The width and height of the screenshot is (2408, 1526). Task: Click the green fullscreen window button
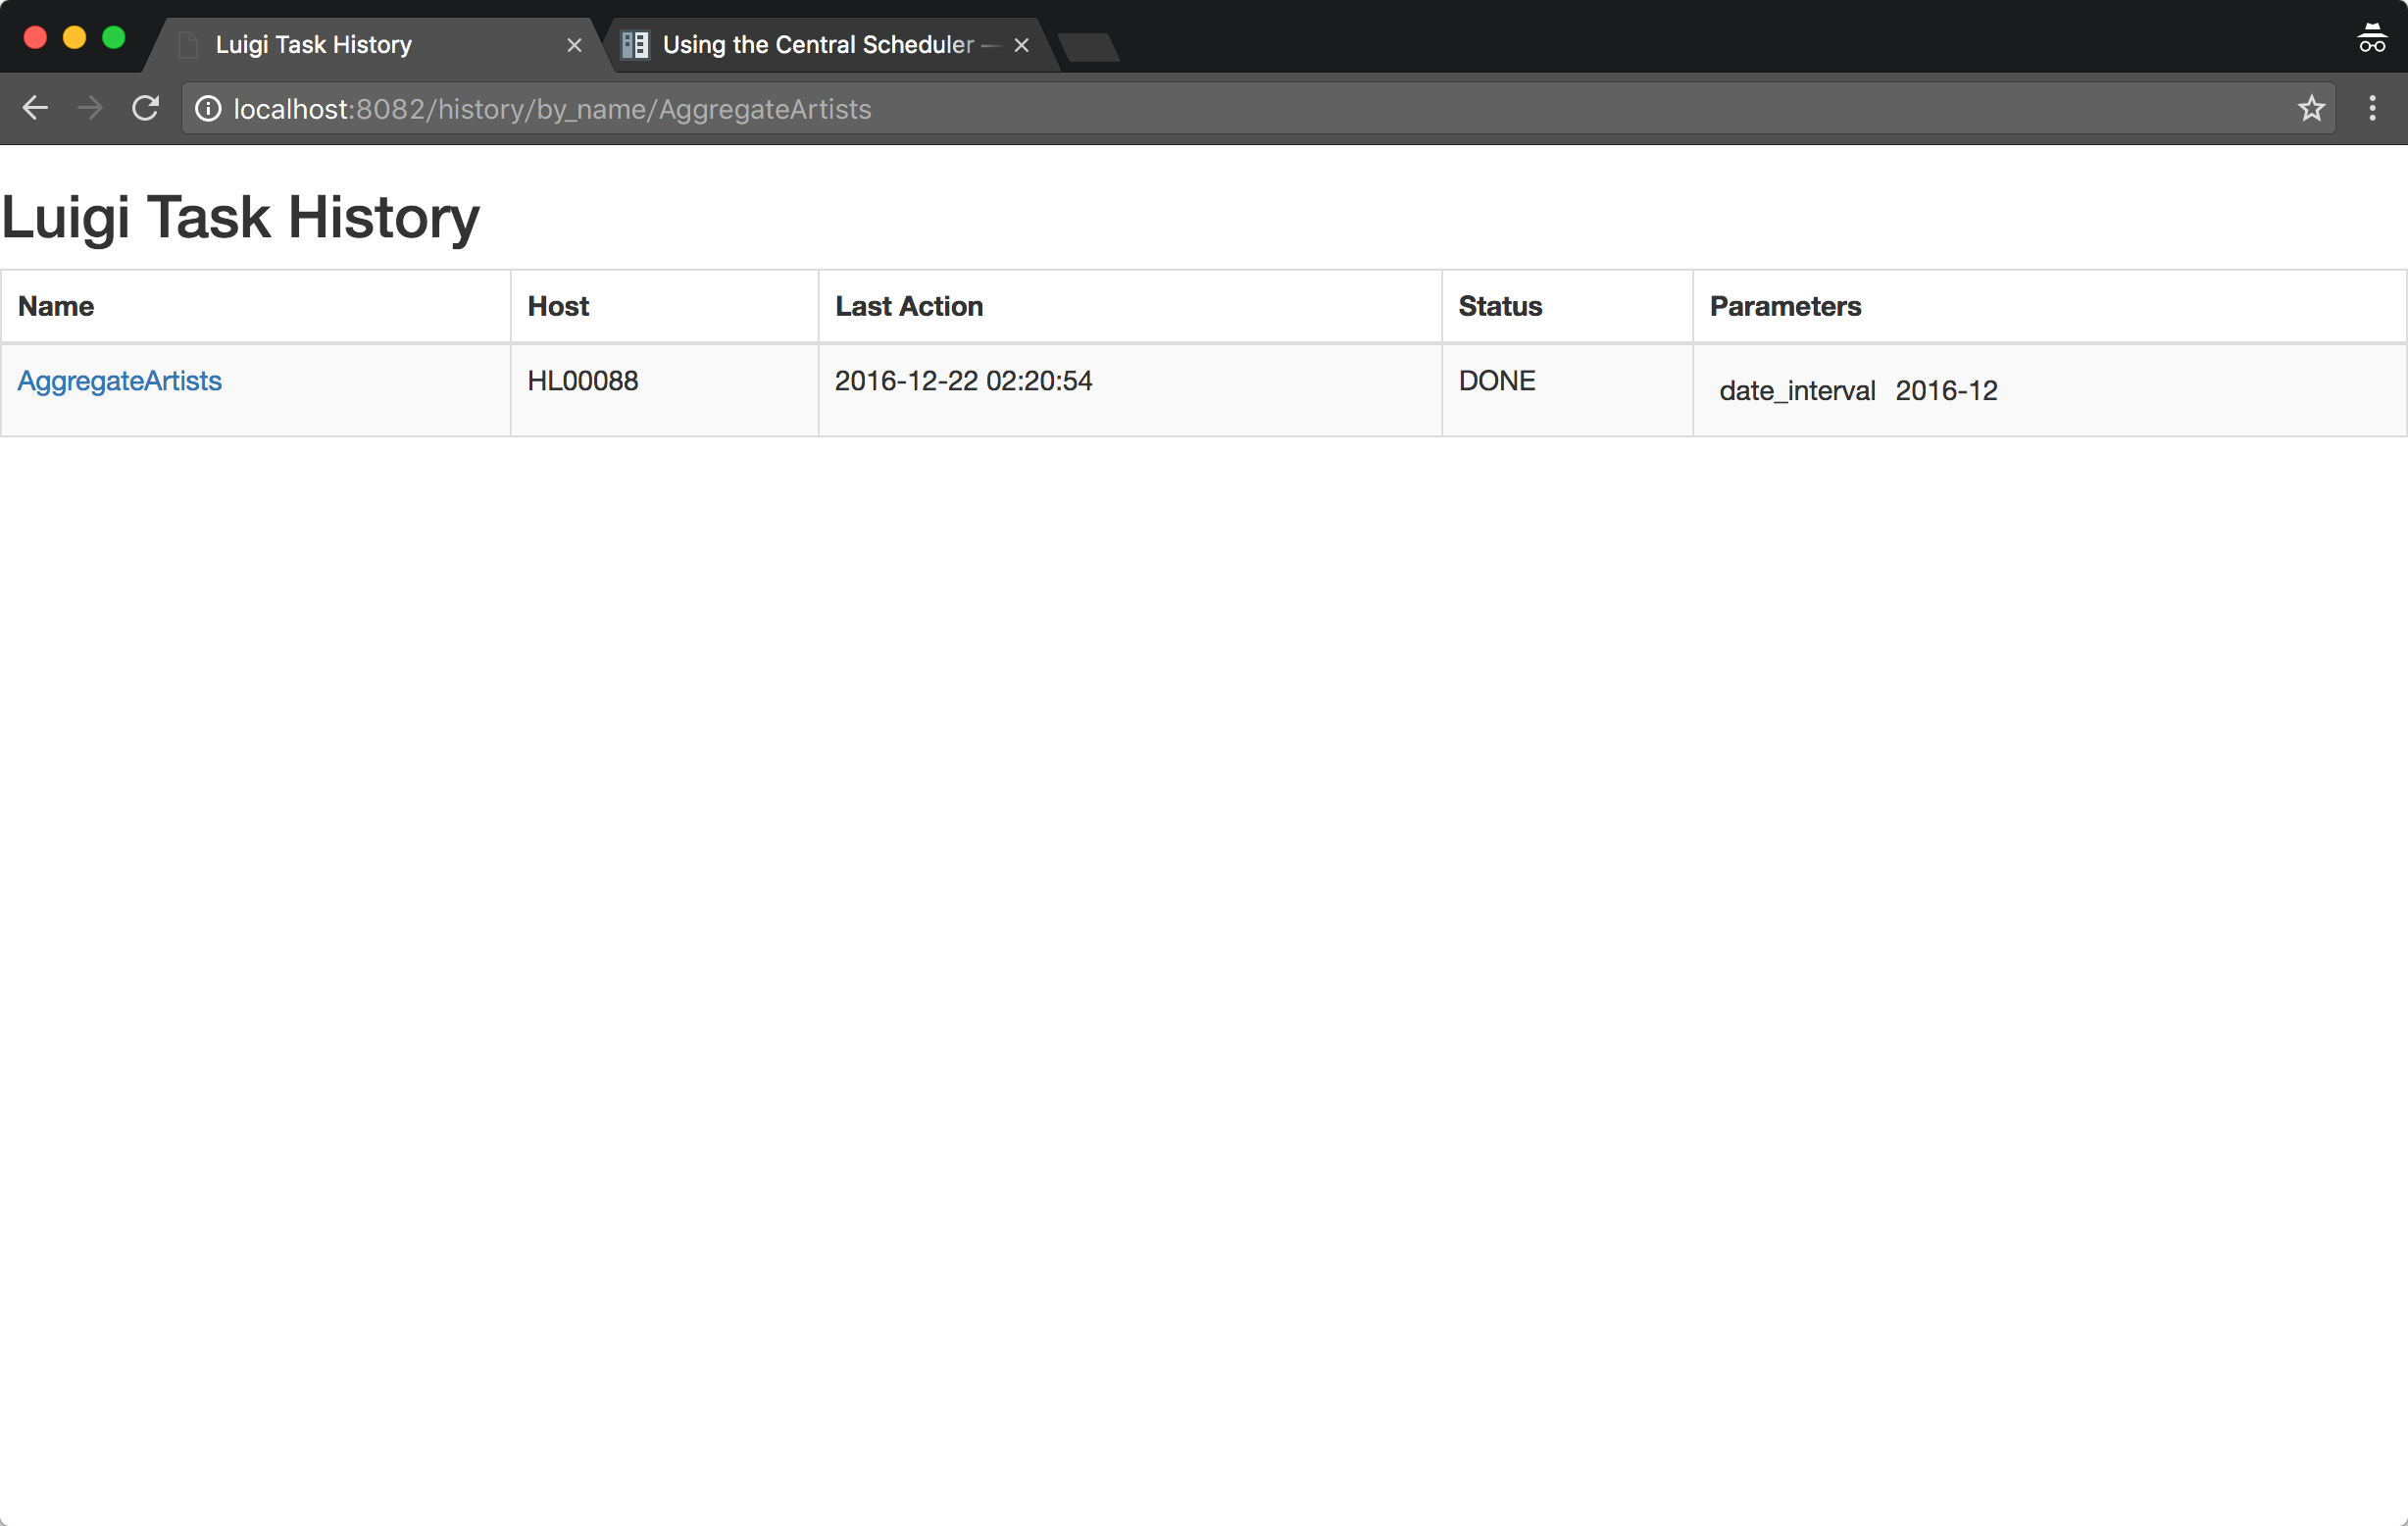pos(114,38)
